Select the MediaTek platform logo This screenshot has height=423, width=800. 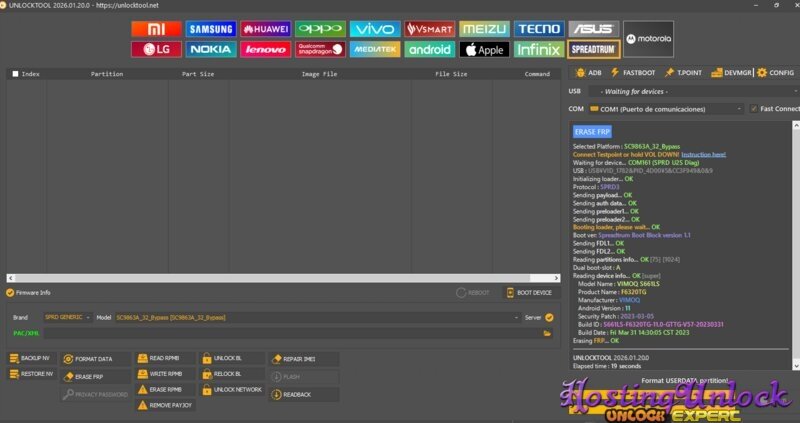point(375,49)
